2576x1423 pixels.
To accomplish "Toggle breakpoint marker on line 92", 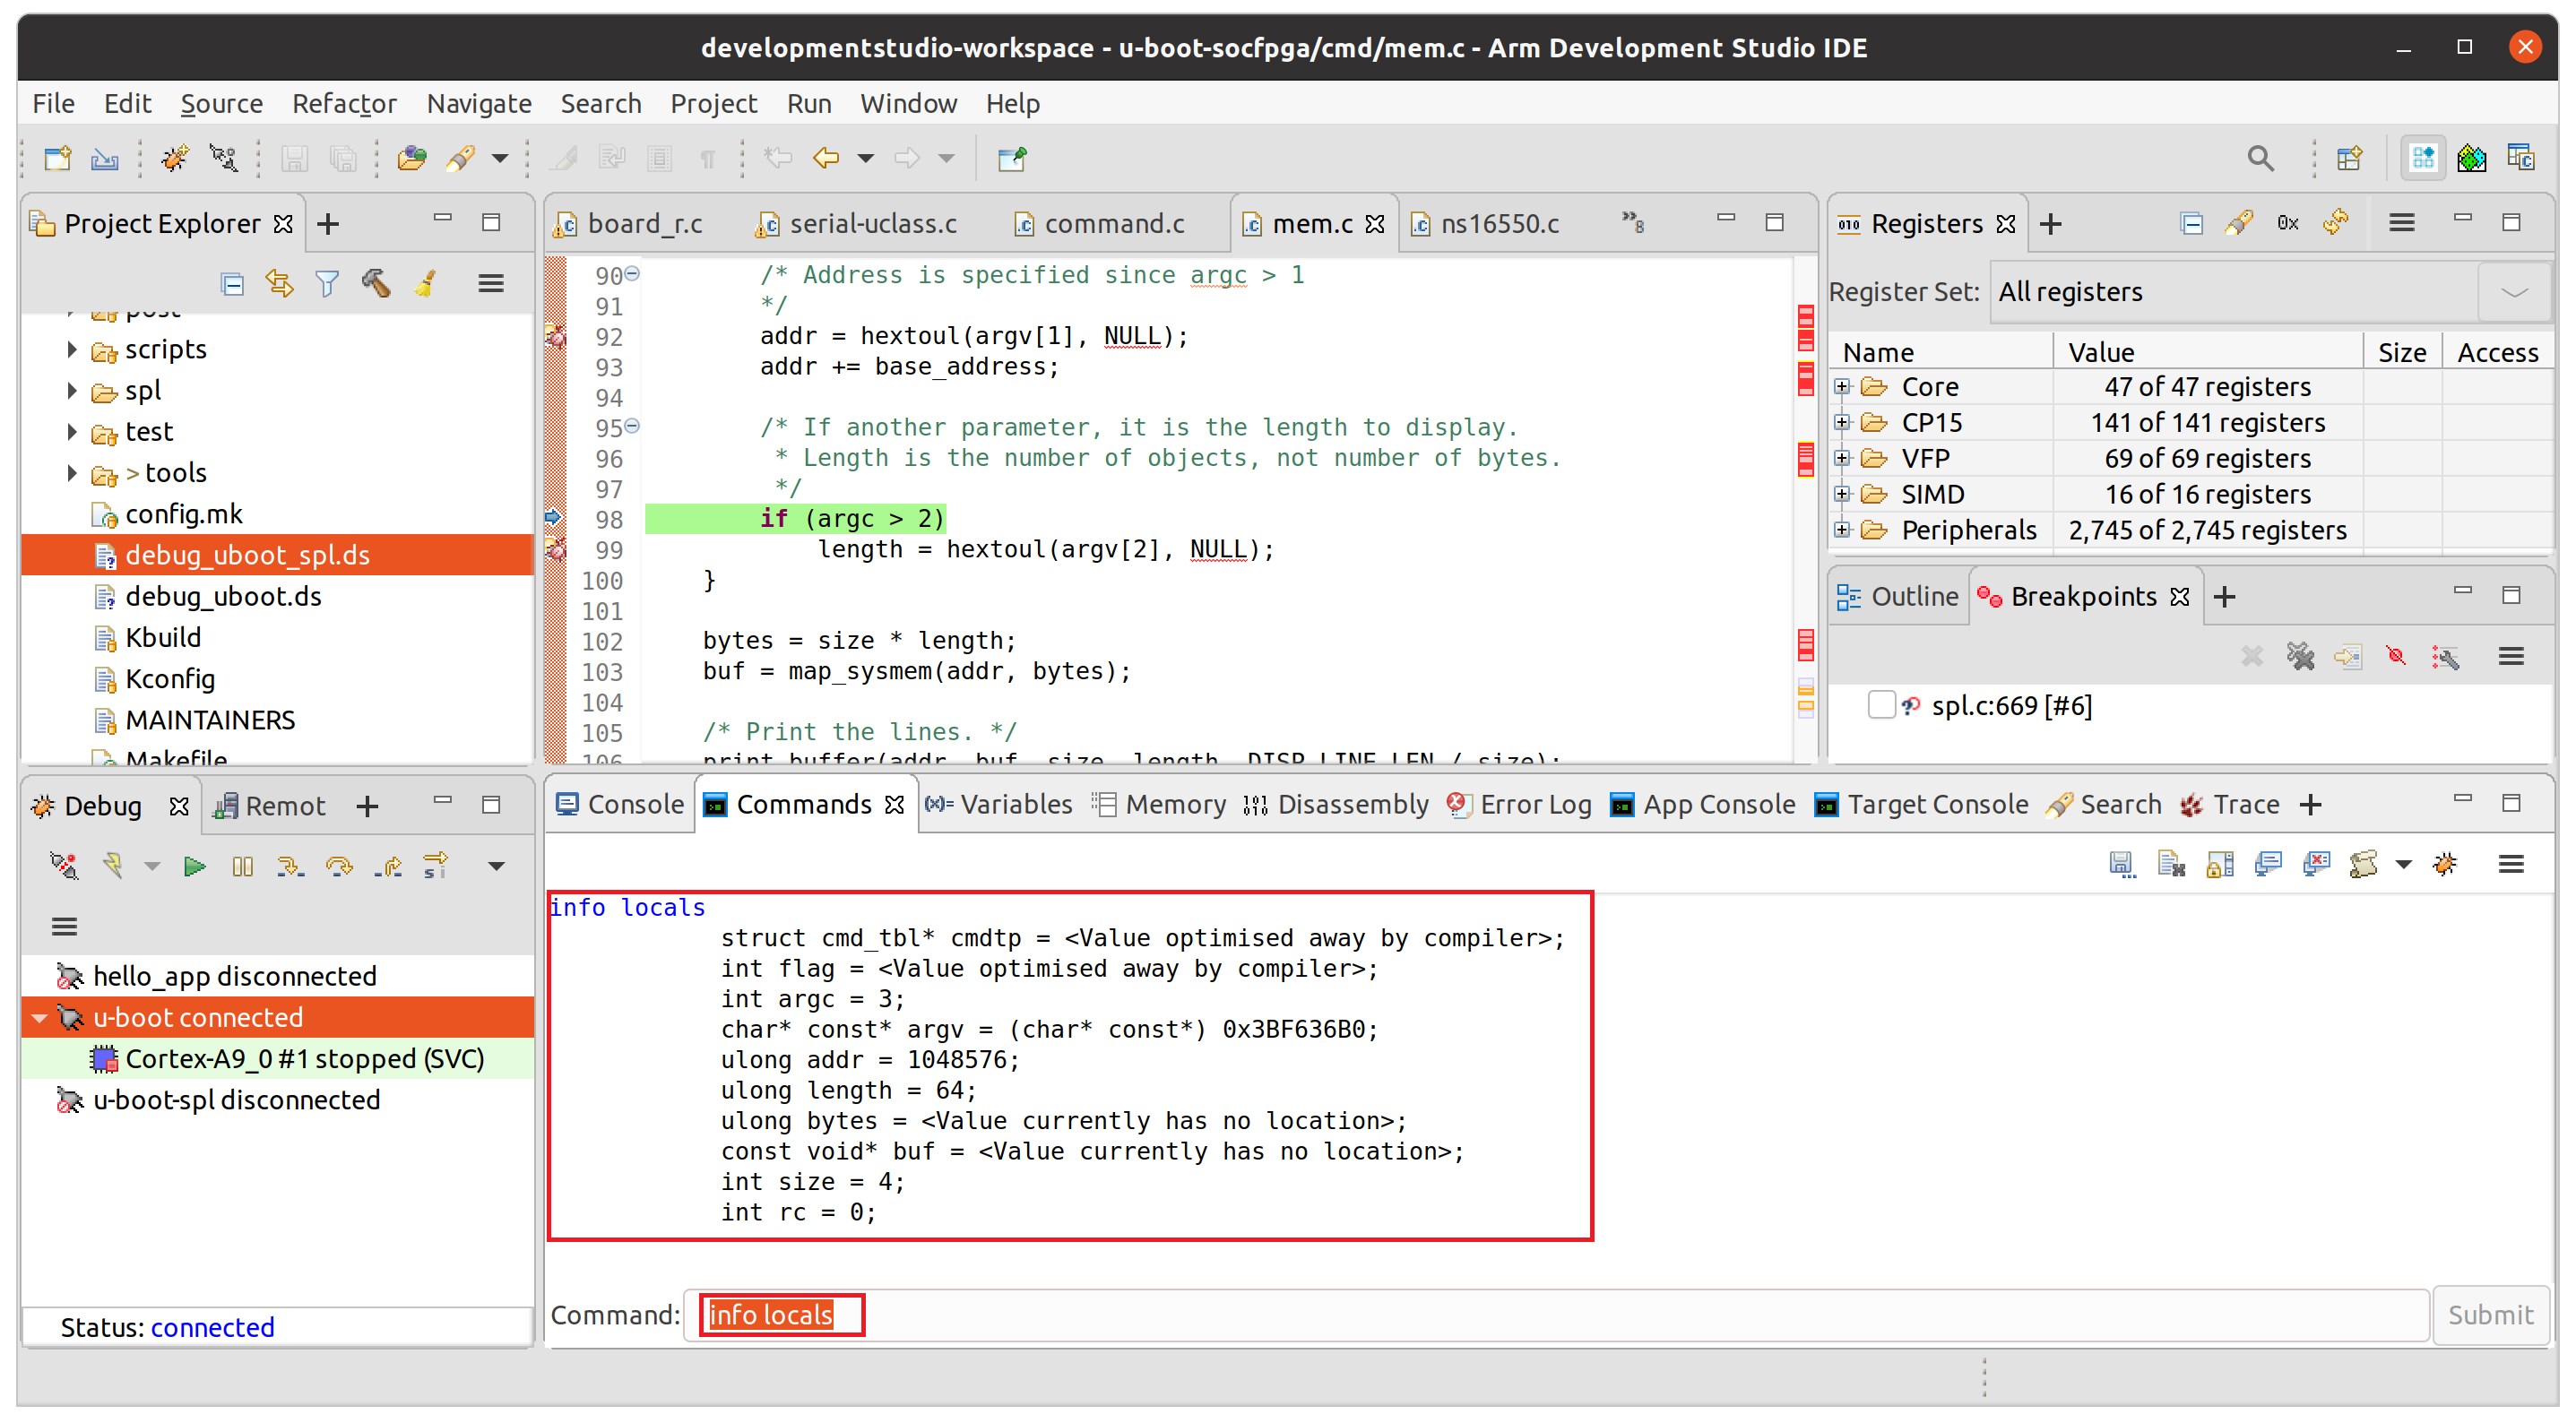I will coord(556,337).
